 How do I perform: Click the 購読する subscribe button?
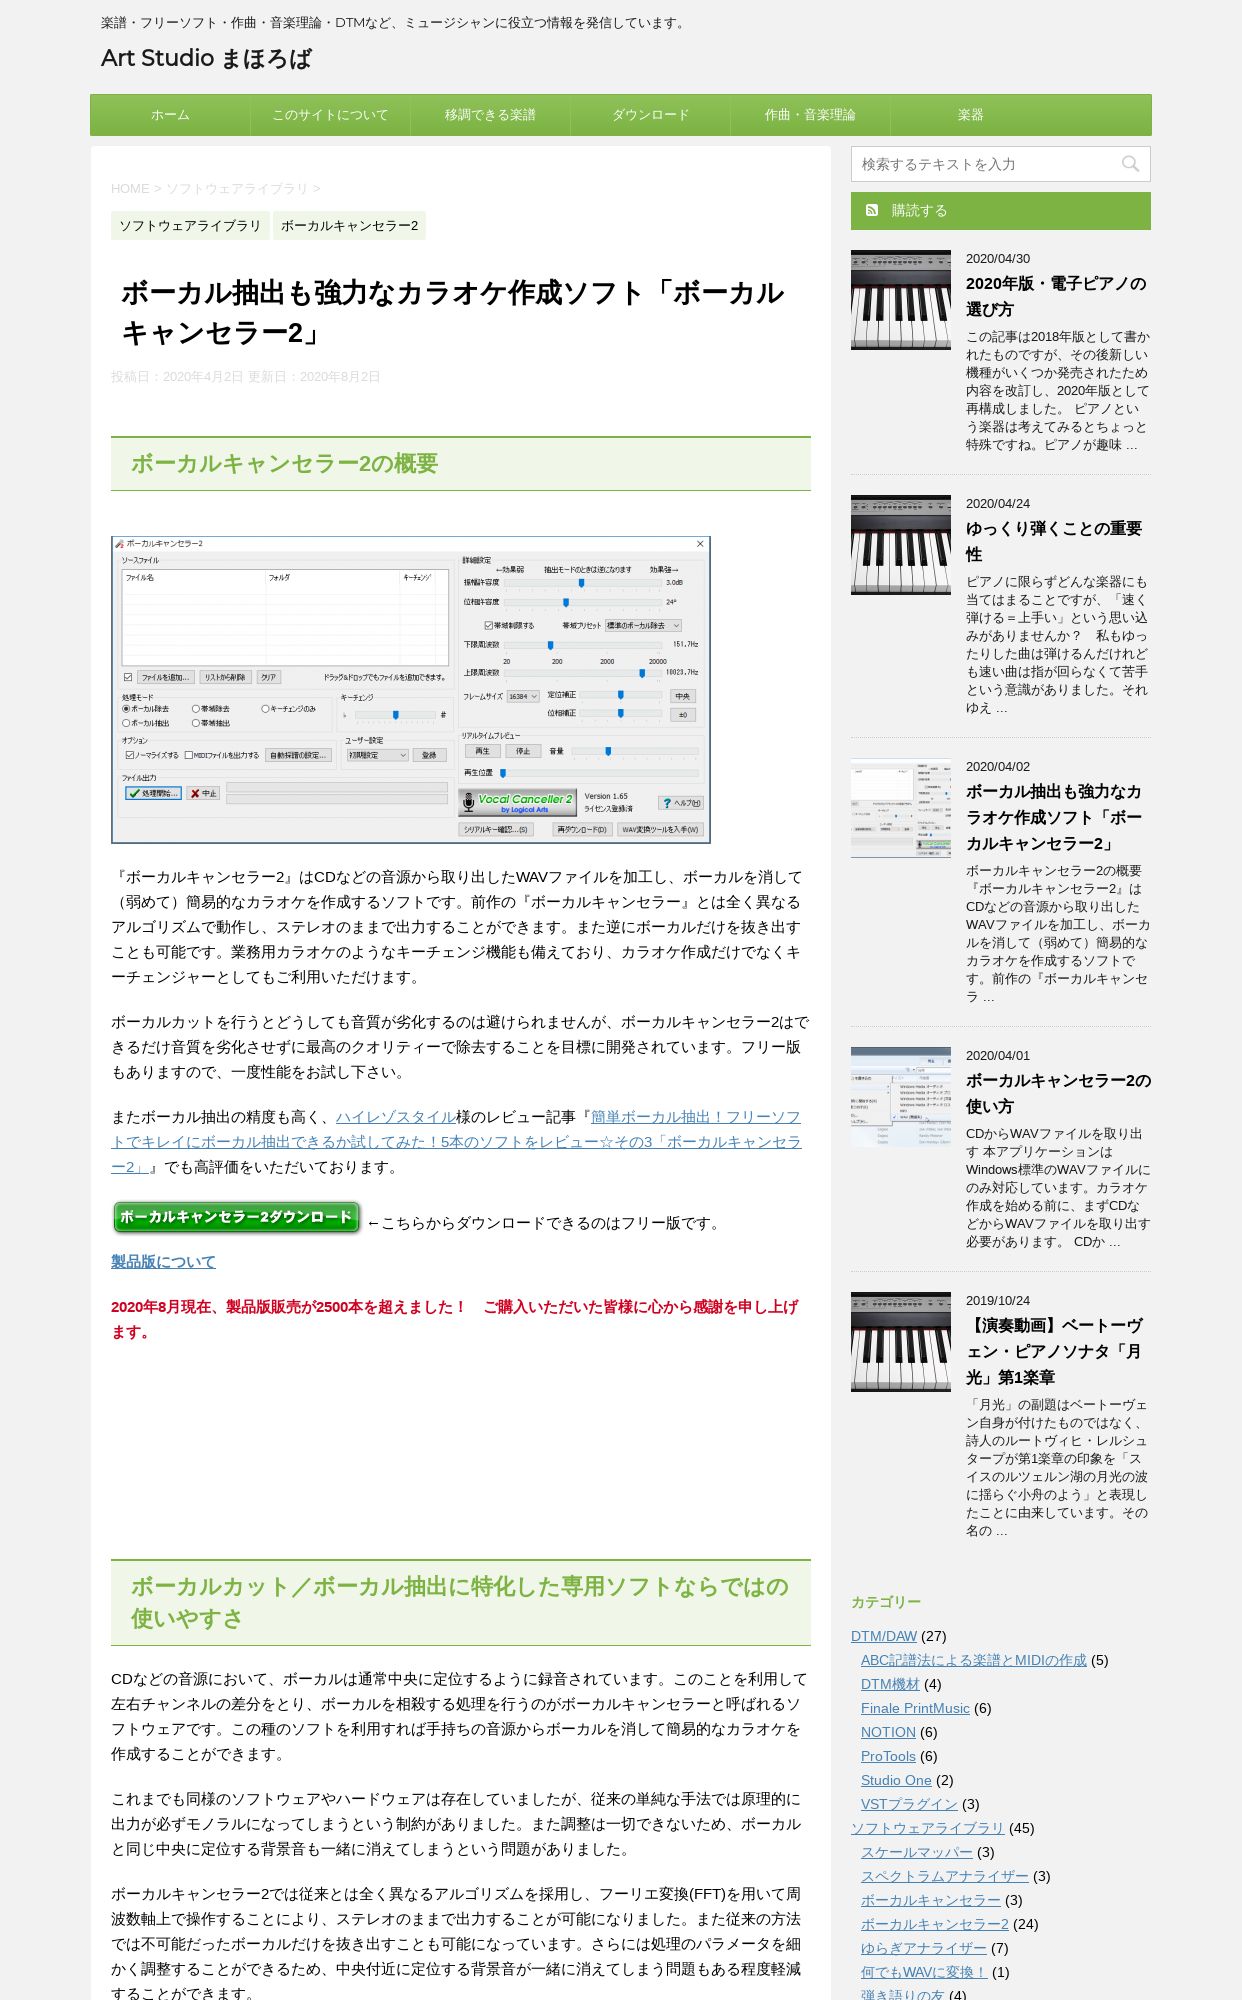tap(1001, 211)
